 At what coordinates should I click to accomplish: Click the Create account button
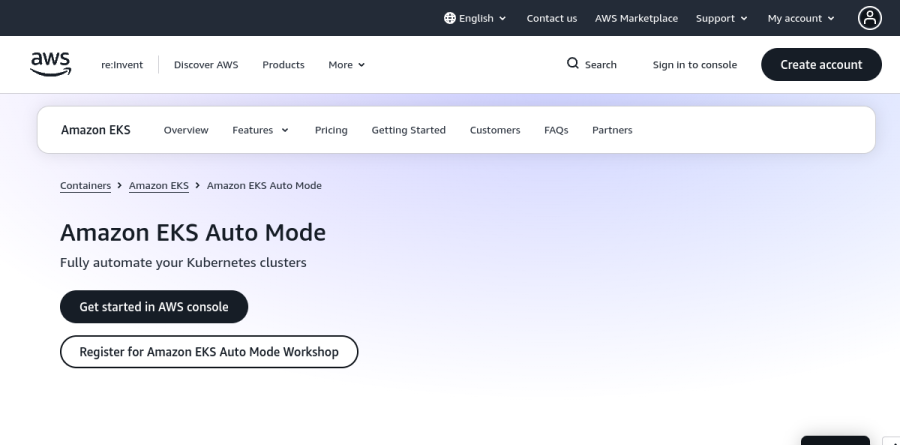[x=821, y=64]
